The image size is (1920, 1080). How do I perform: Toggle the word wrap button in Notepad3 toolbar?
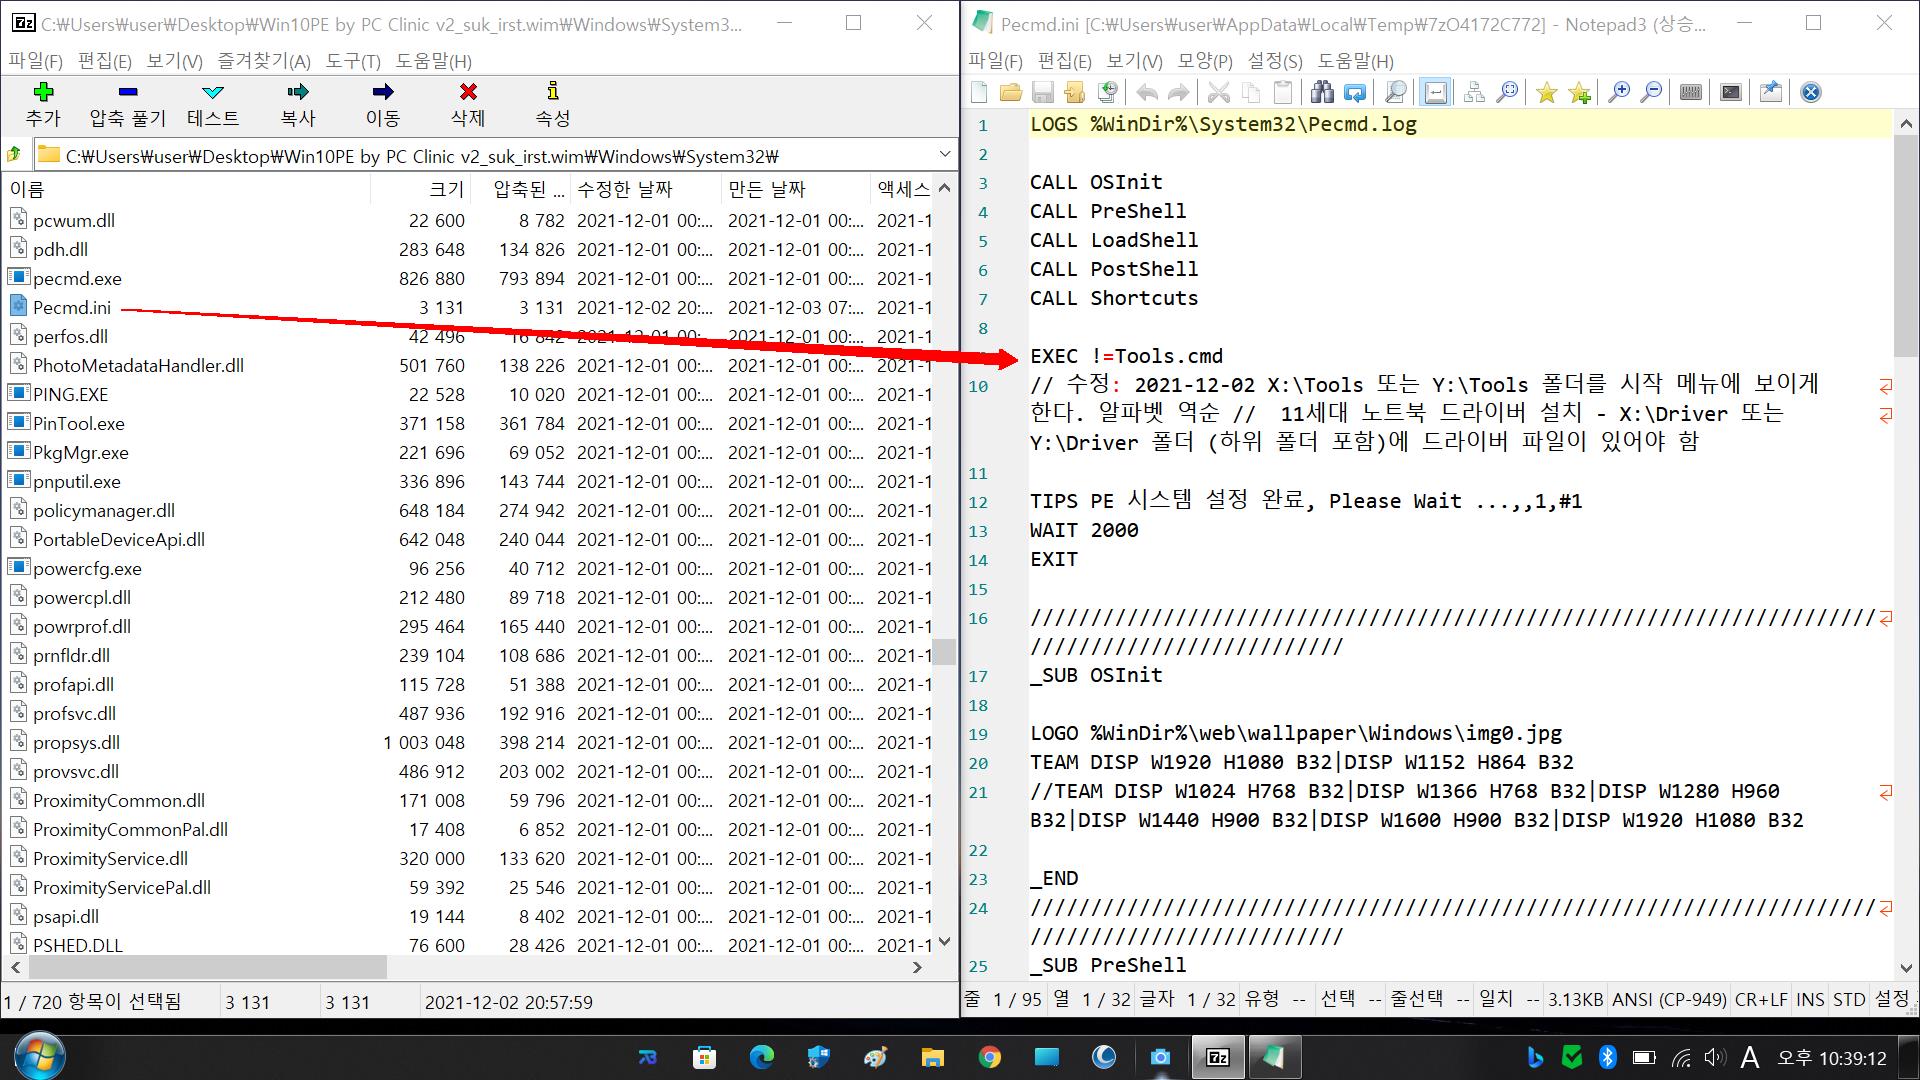click(1435, 93)
